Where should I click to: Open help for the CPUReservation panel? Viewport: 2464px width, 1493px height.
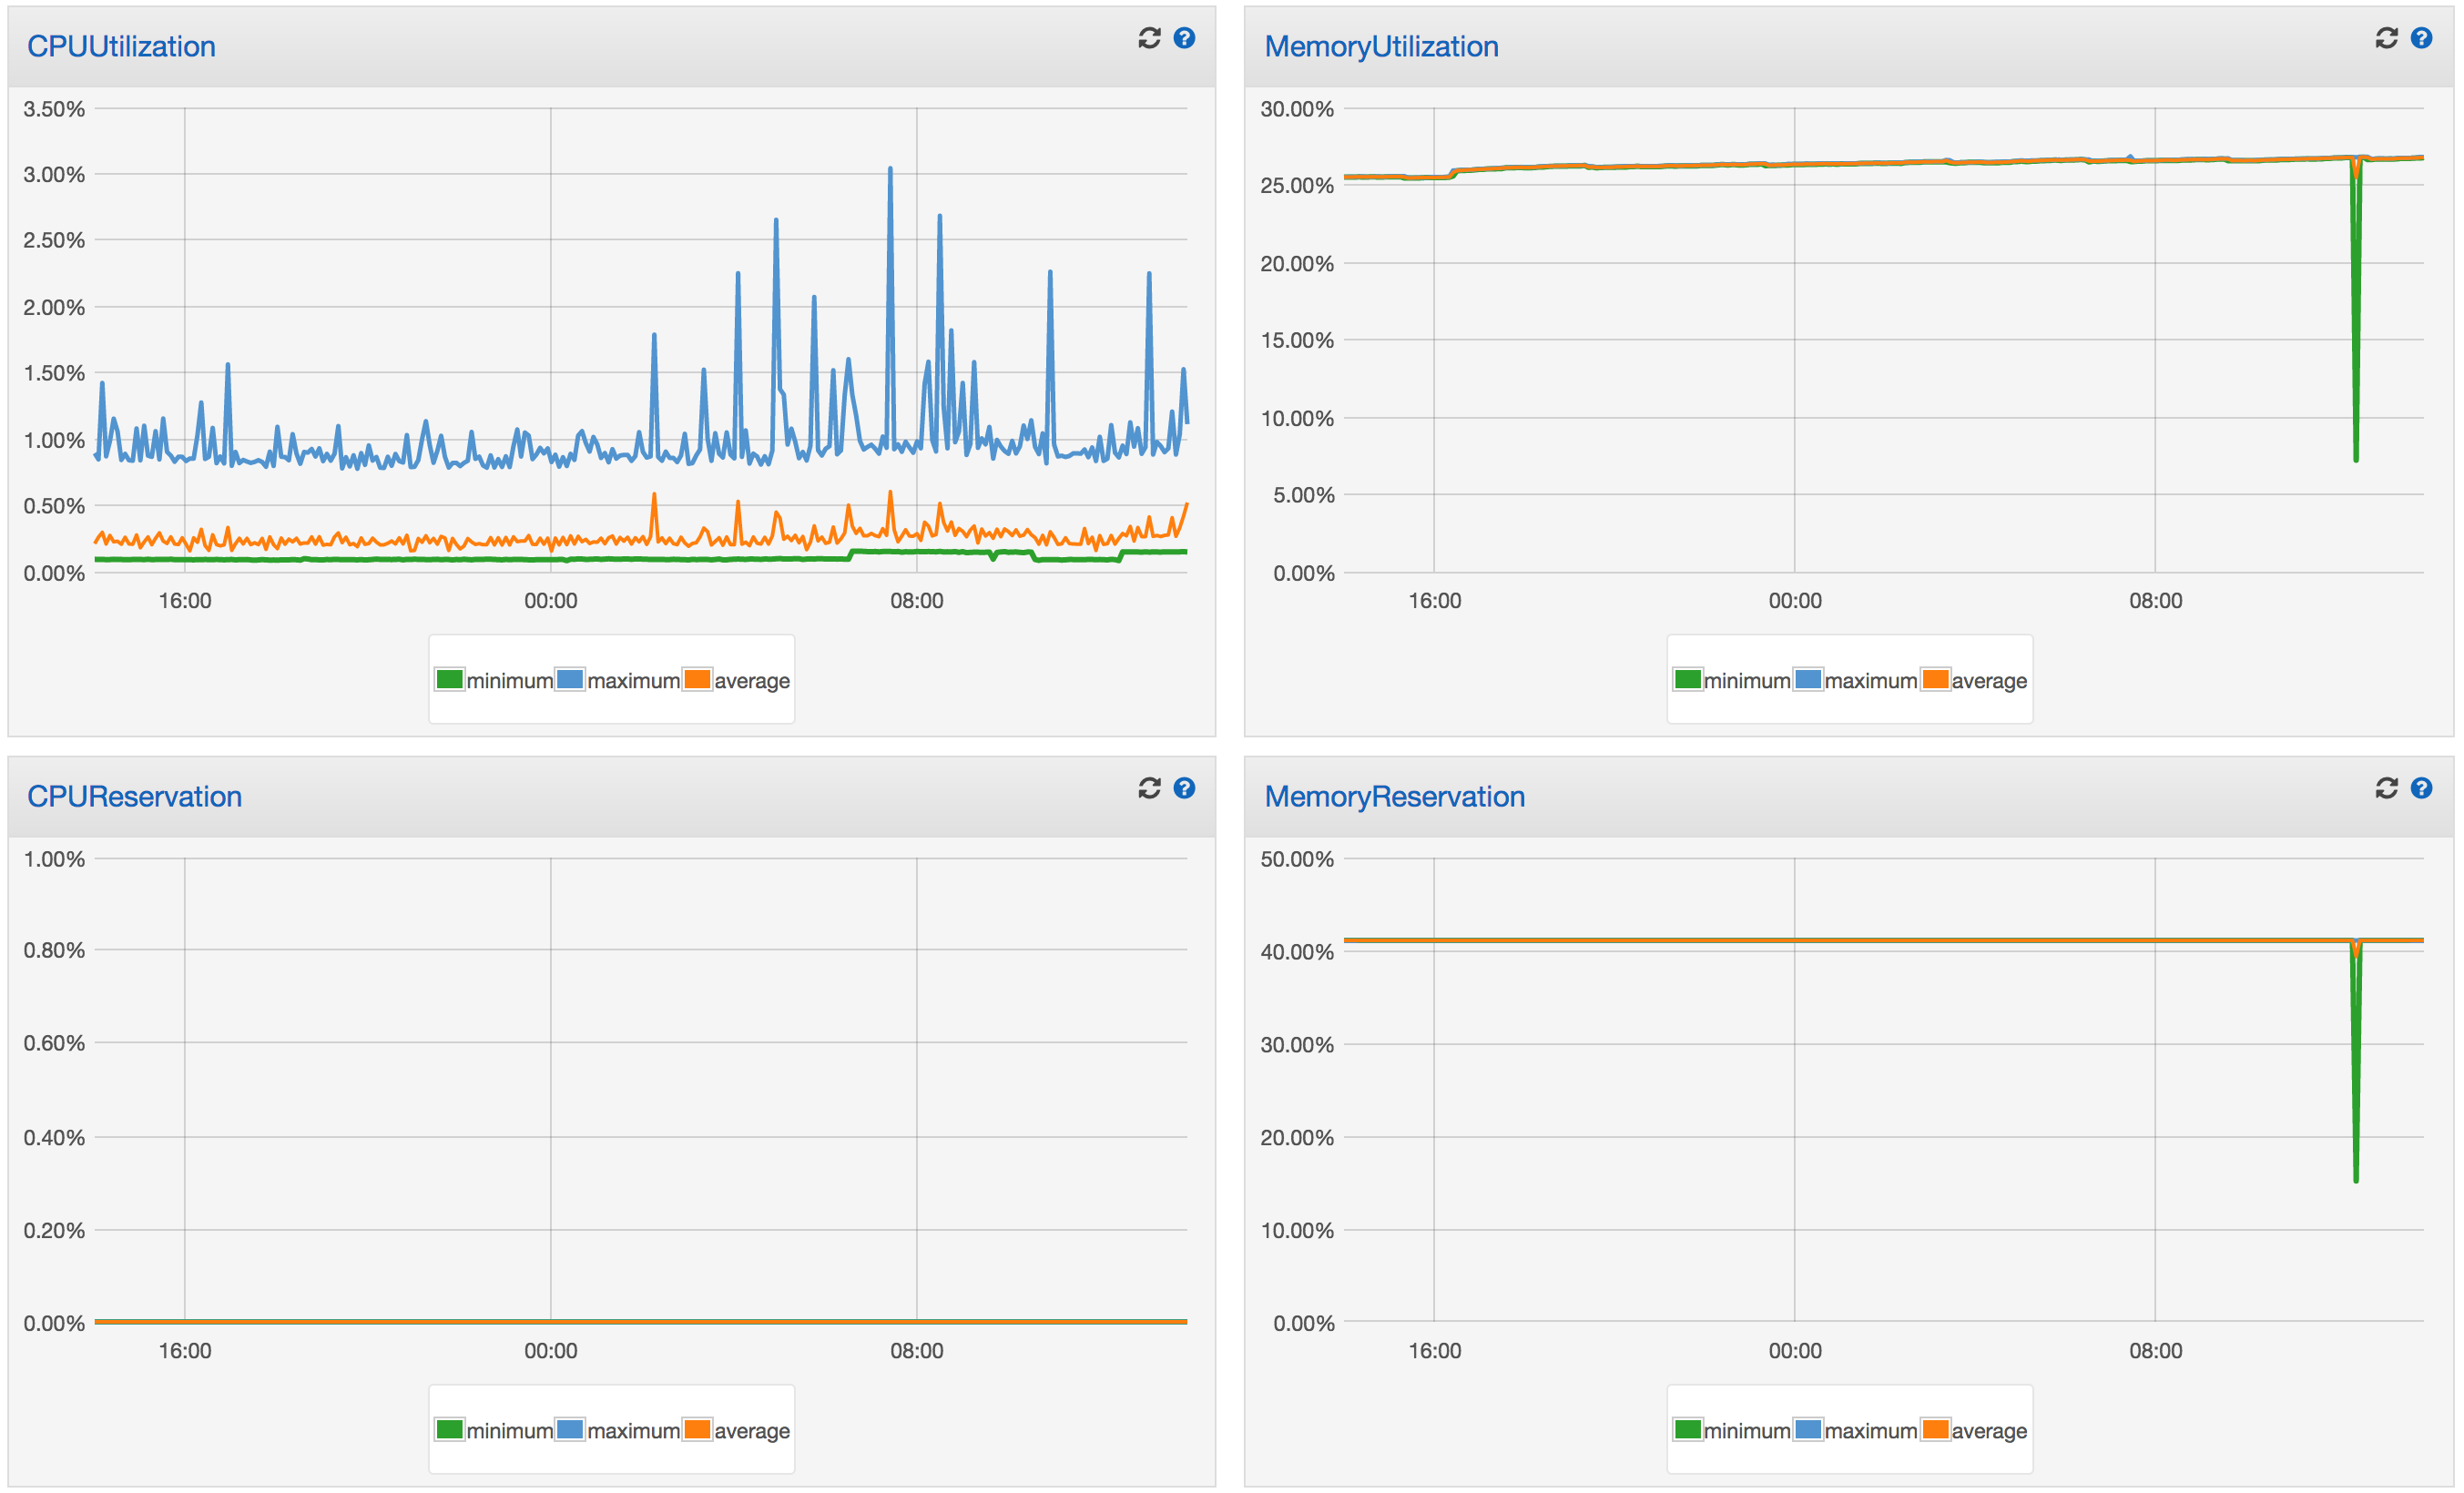[x=1184, y=788]
